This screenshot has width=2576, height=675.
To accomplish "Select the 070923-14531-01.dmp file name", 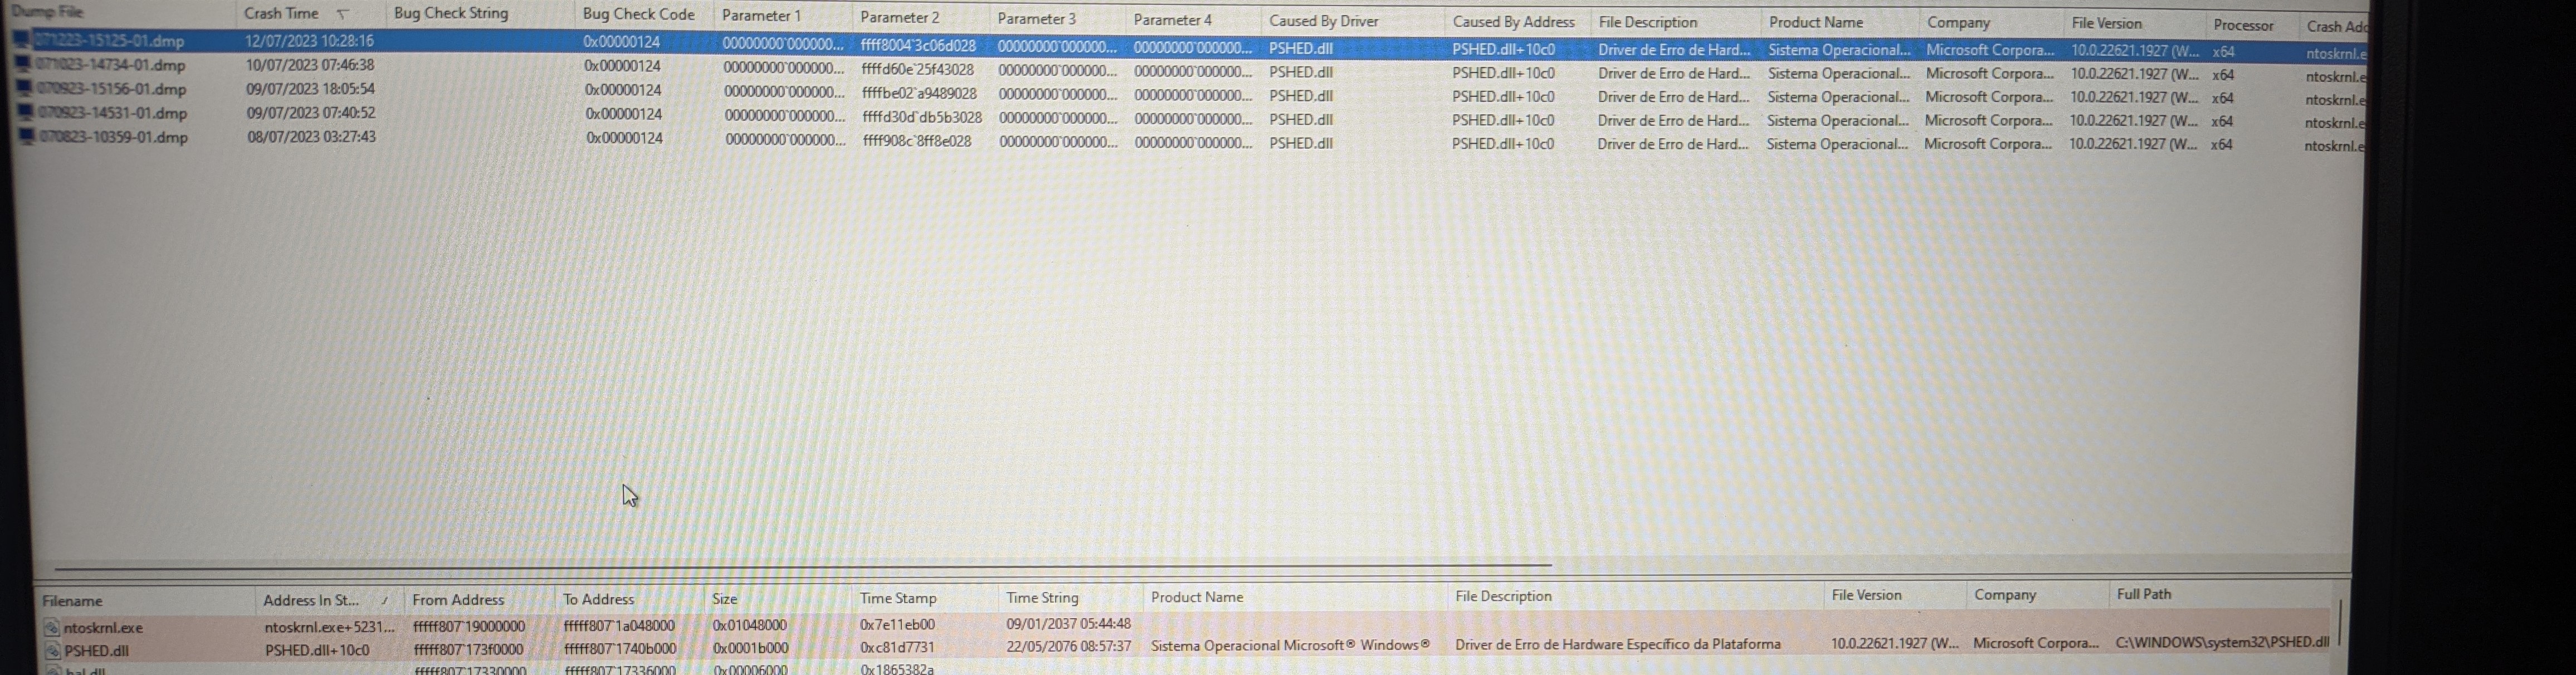I will pos(113,113).
